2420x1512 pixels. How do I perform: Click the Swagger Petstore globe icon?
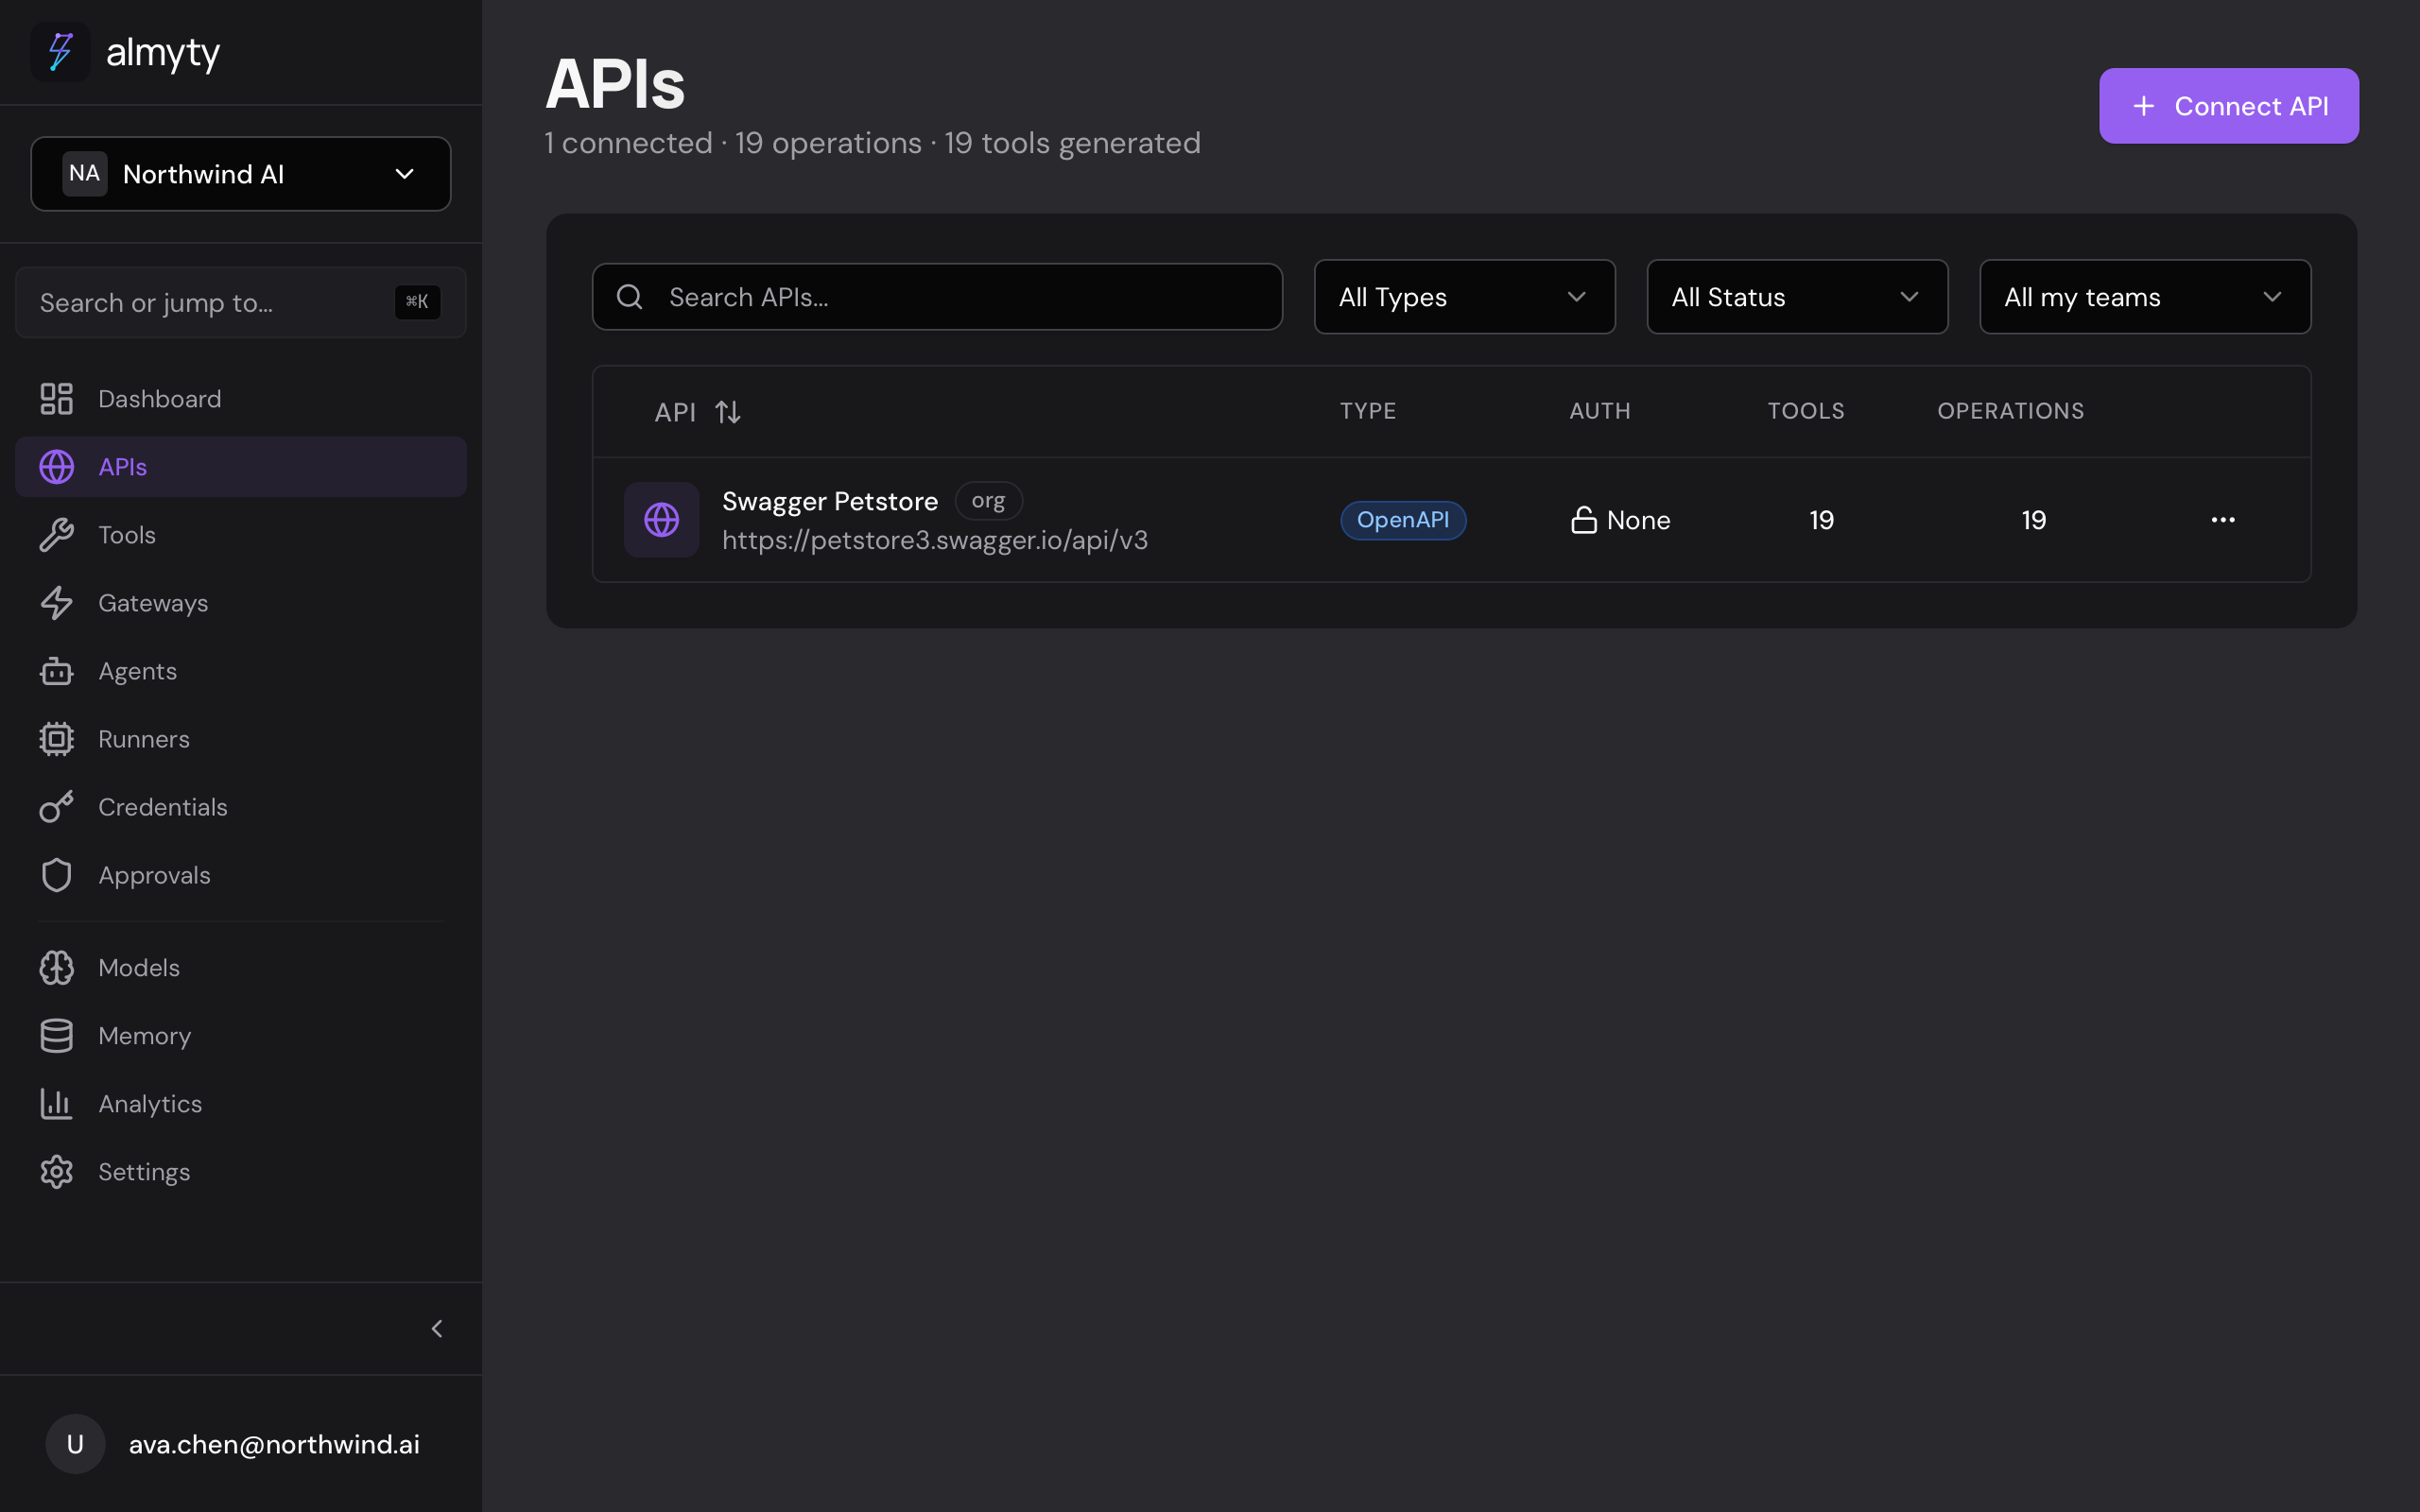(661, 520)
